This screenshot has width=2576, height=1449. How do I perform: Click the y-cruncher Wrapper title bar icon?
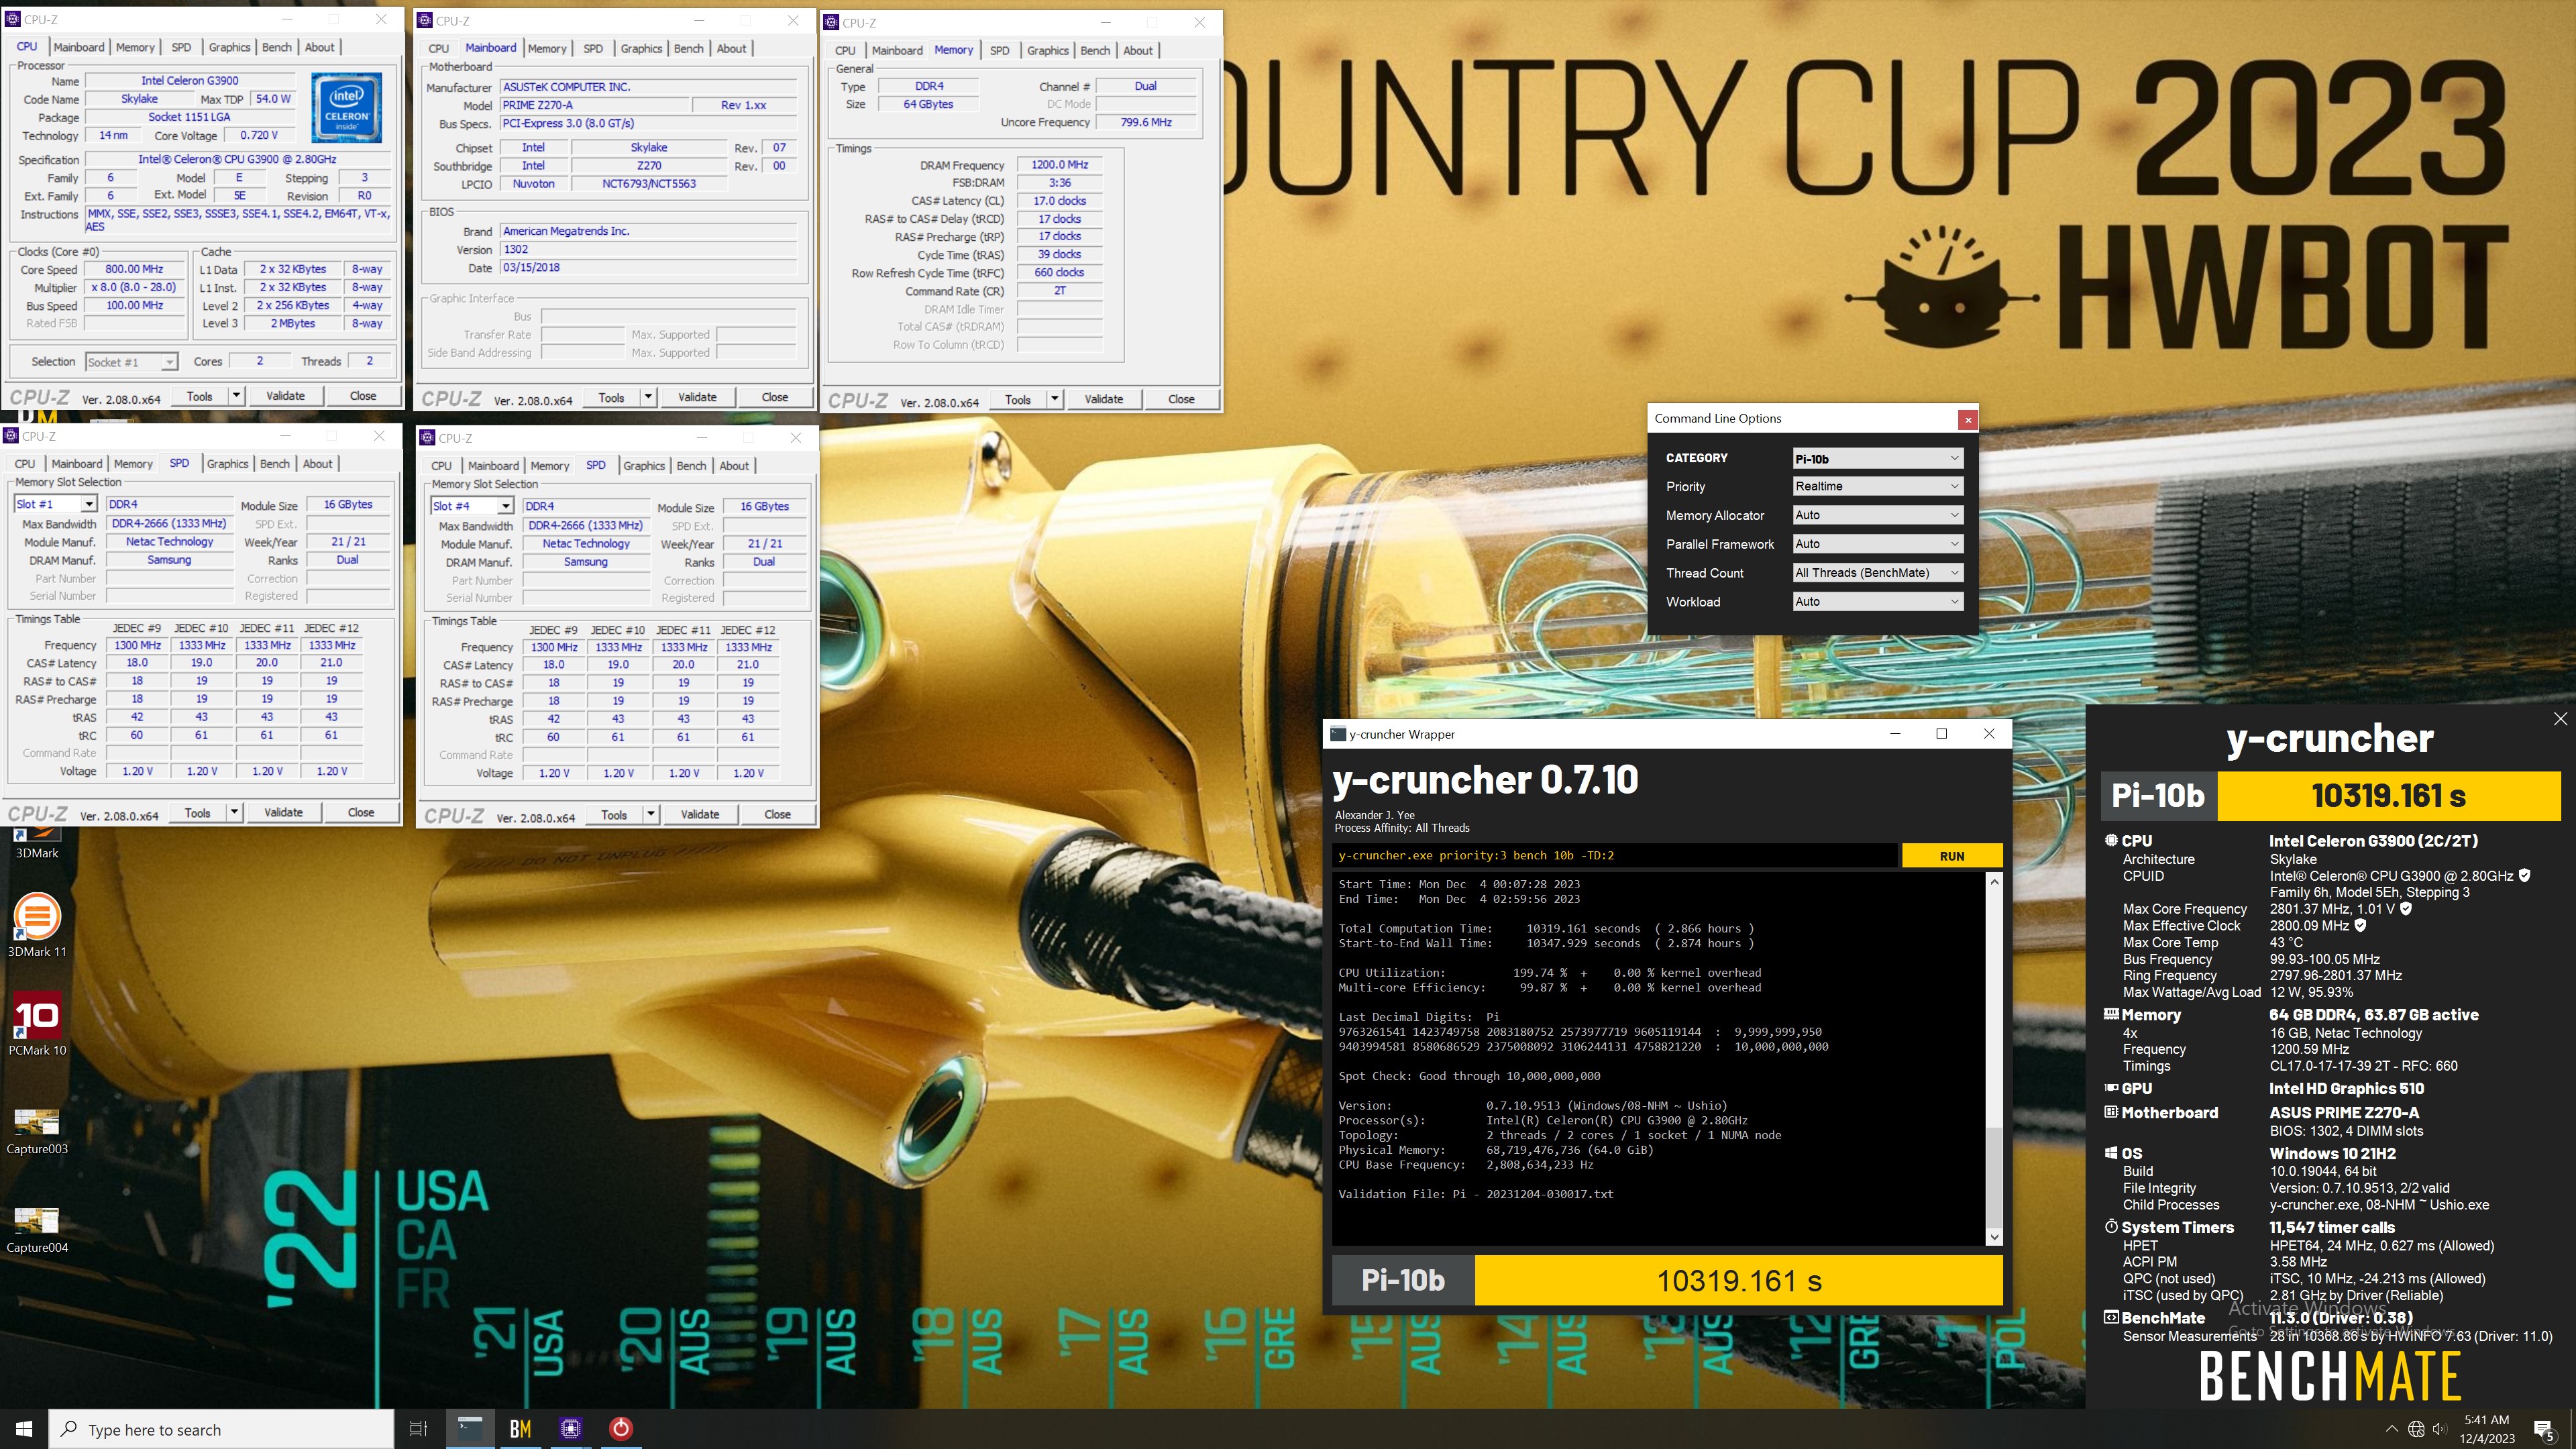(1337, 734)
